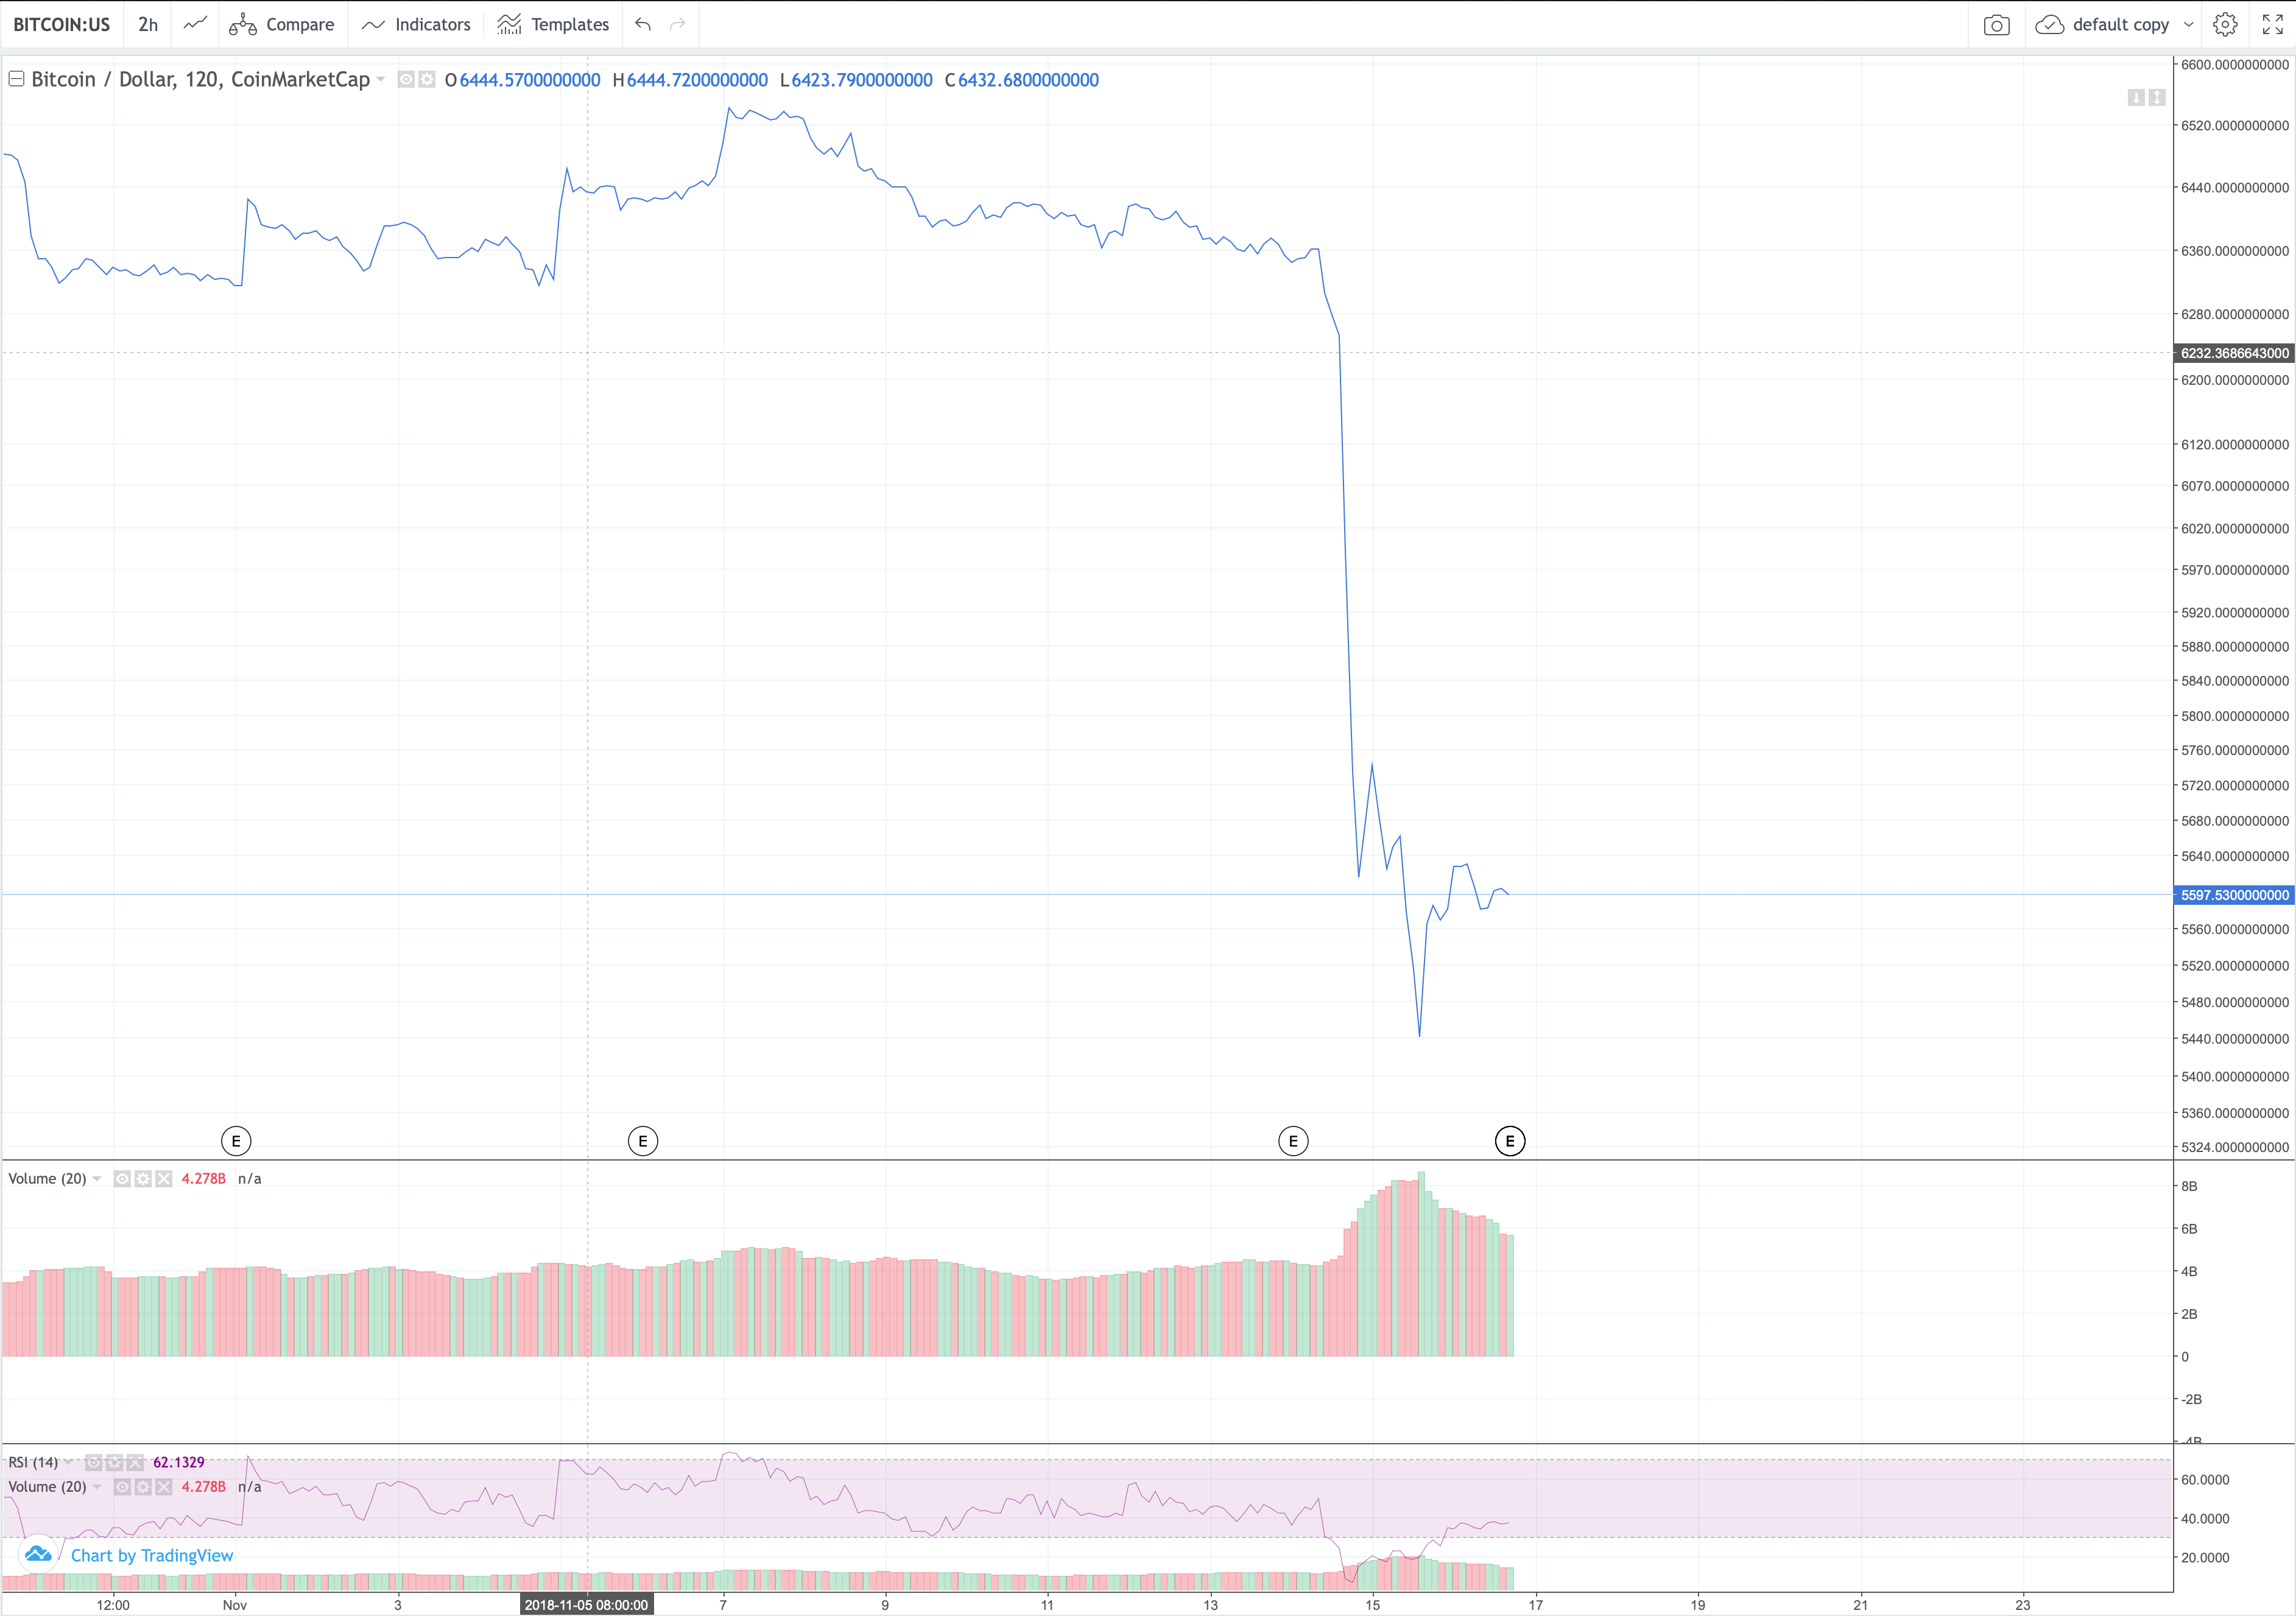Screen dimensions: 2296x1616
Task: Open the 2h interval selector
Action: point(148,24)
